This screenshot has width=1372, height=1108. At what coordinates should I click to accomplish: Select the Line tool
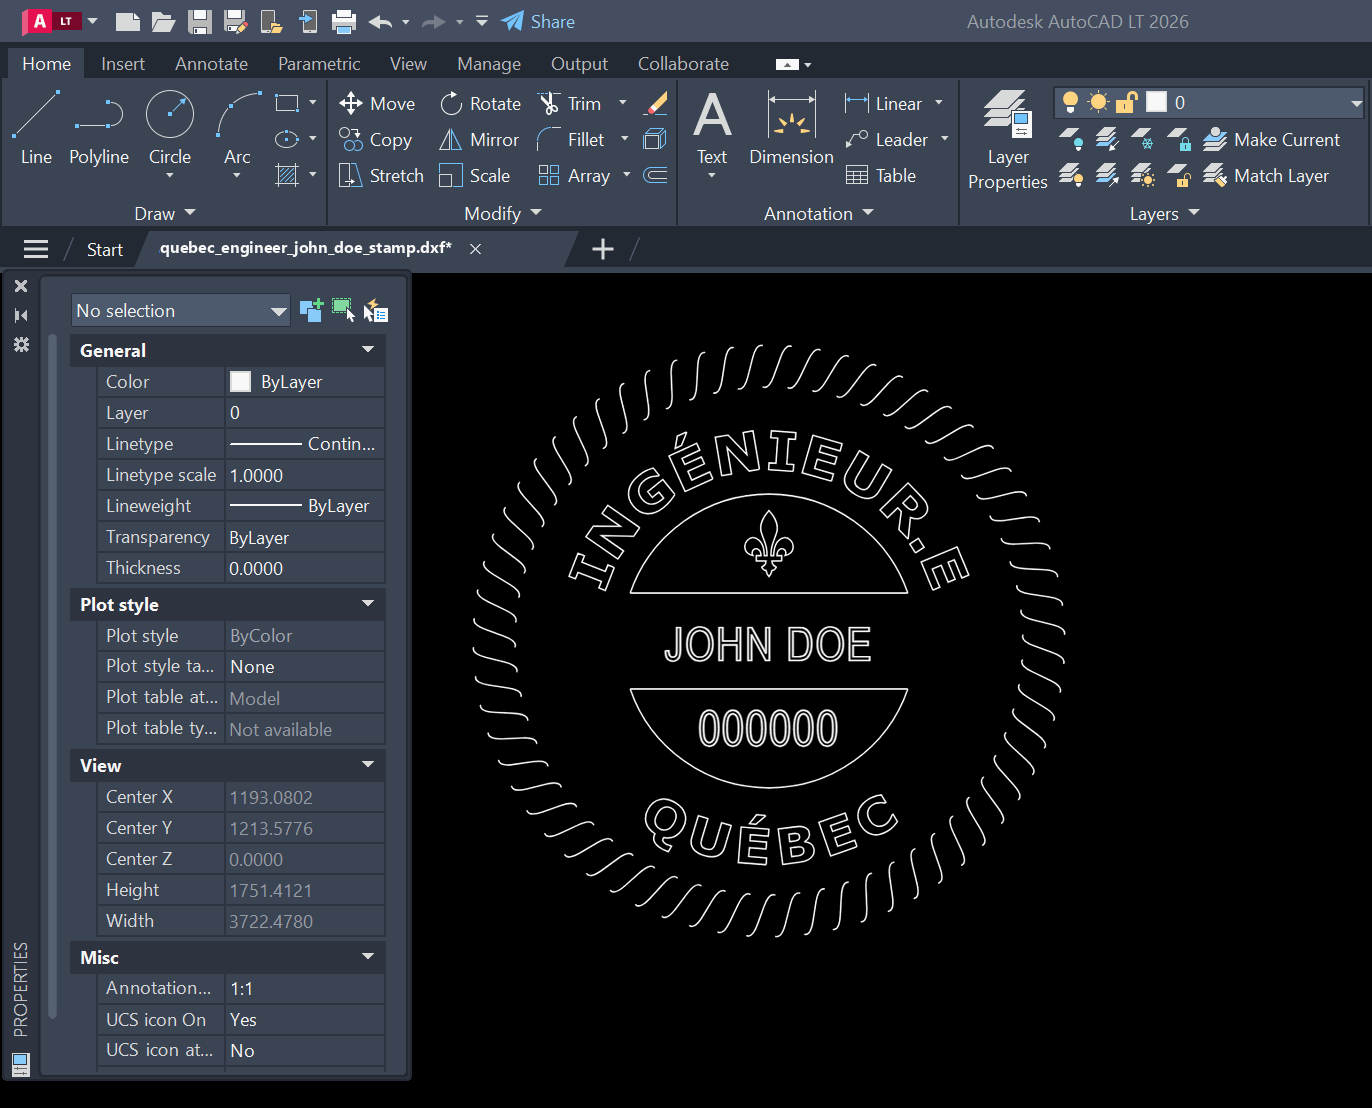pyautogui.click(x=36, y=127)
